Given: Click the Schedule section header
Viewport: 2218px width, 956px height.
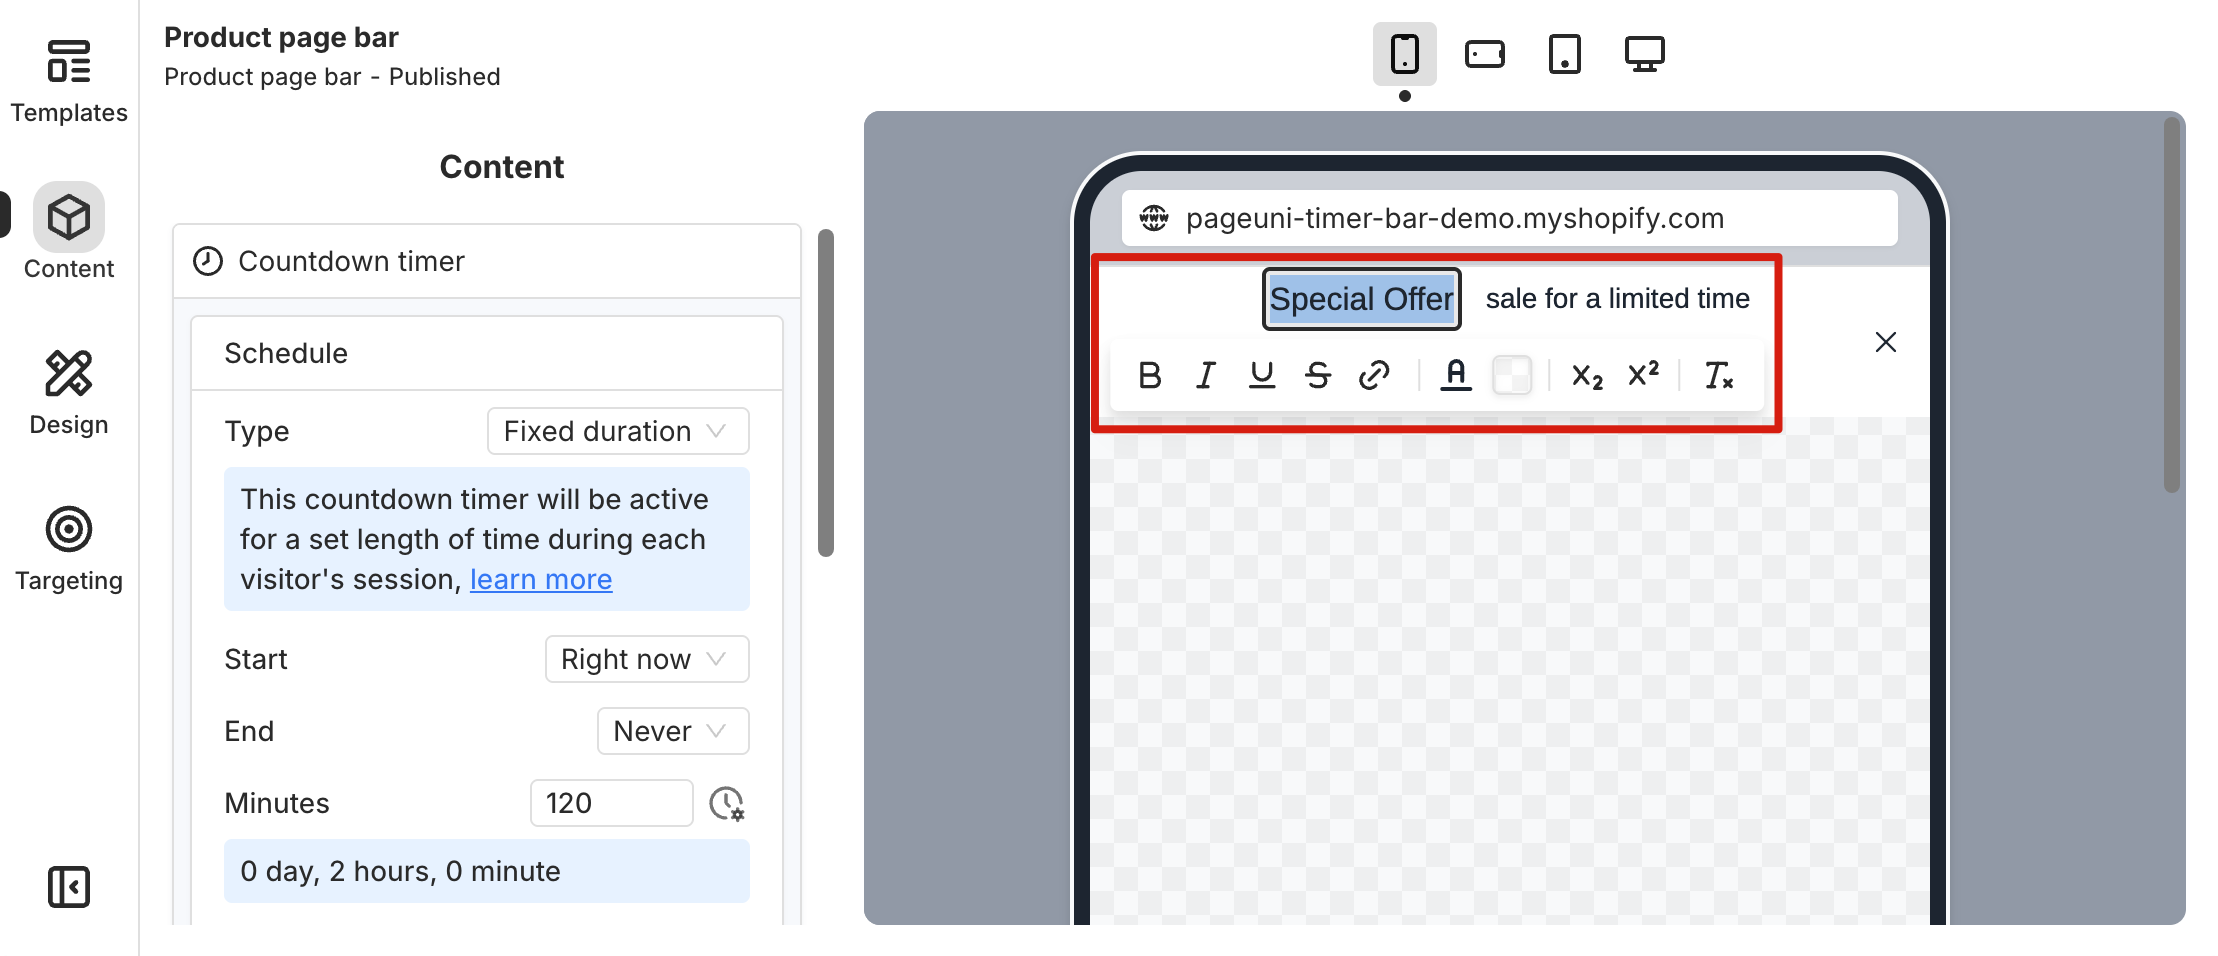Looking at the screenshot, I should [487, 353].
